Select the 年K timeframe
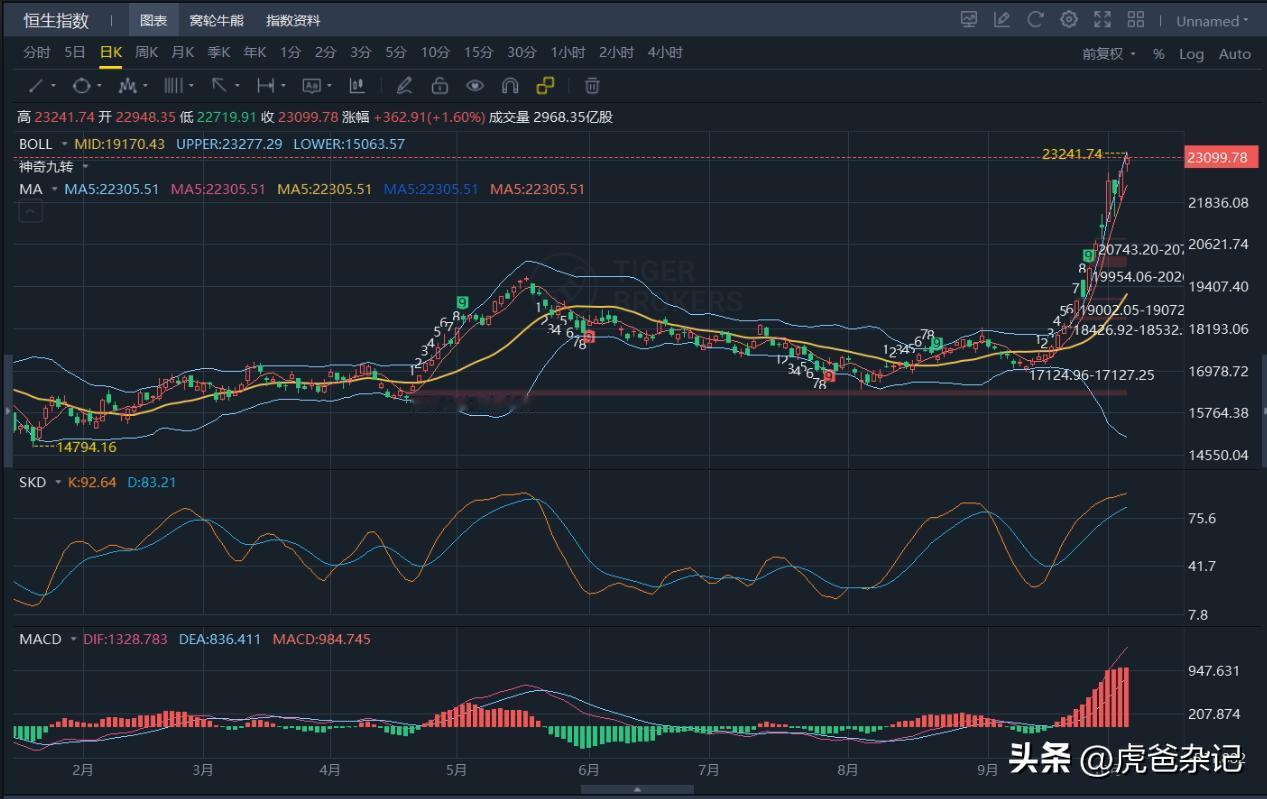 click(254, 53)
